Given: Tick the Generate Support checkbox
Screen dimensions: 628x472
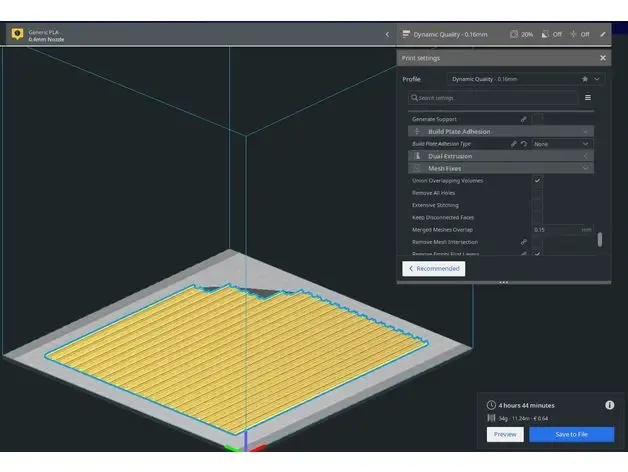Looking at the screenshot, I should pyautogui.click(x=537, y=119).
